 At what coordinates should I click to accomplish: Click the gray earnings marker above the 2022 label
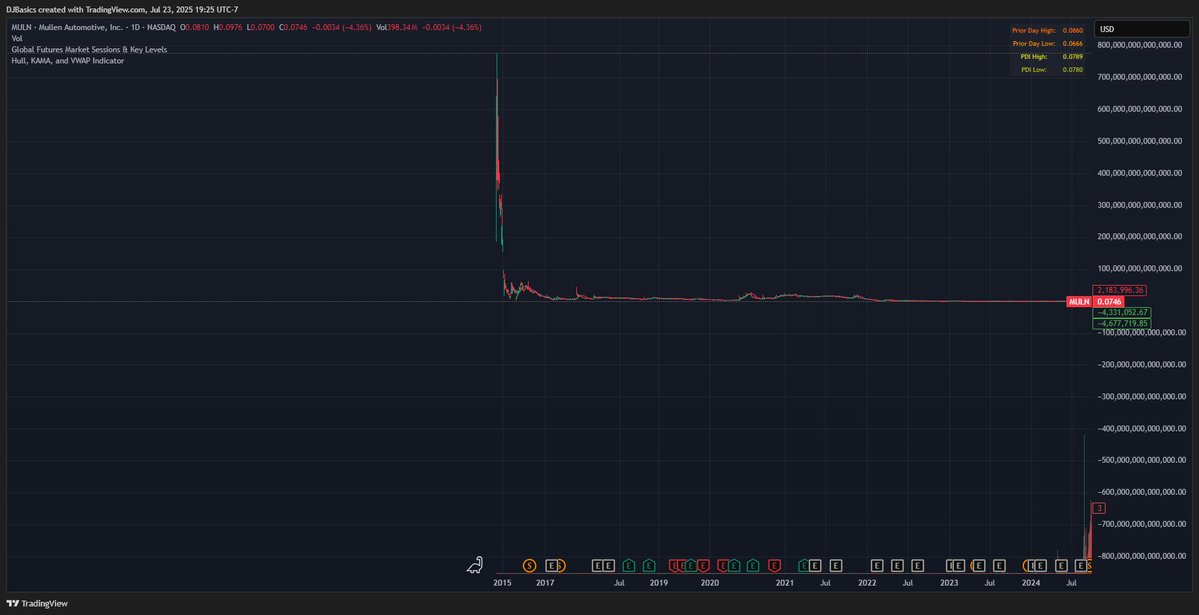pos(877,565)
